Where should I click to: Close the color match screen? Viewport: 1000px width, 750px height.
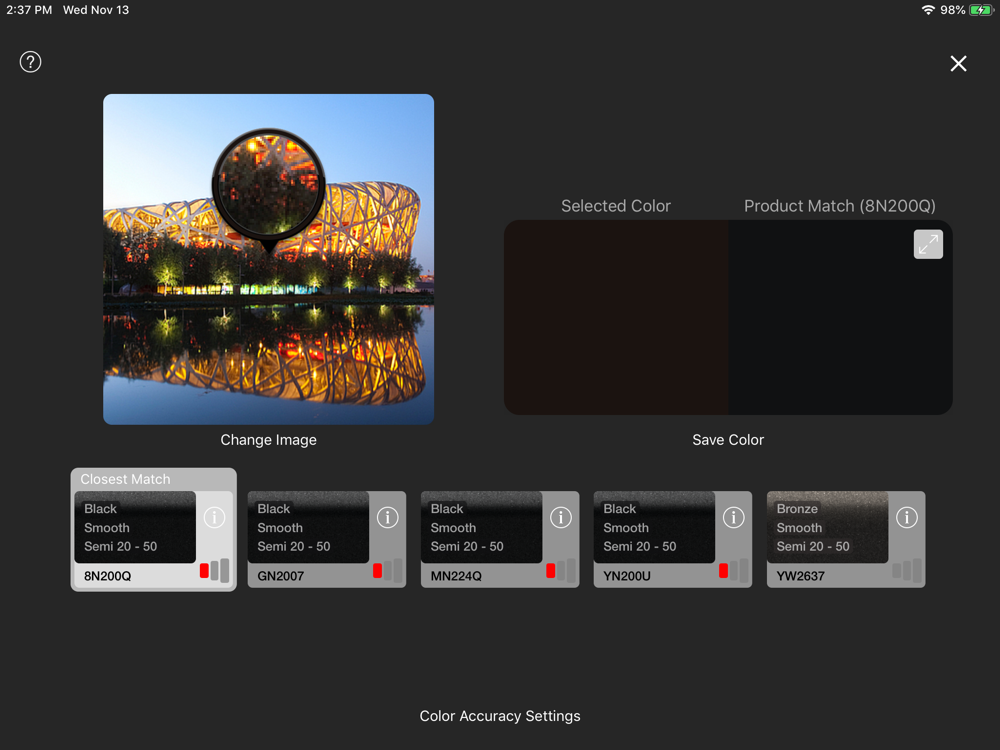tap(958, 63)
